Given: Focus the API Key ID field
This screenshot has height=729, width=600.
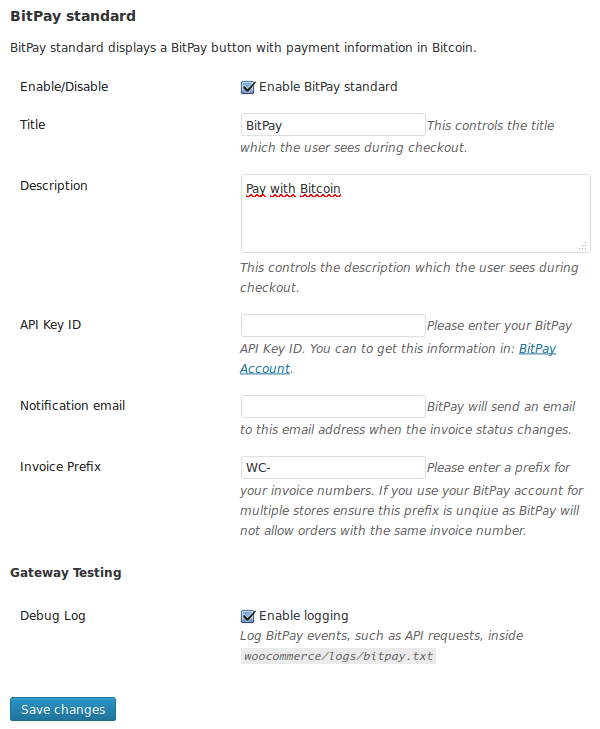Looking at the screenshot, I should pos(333,325).
